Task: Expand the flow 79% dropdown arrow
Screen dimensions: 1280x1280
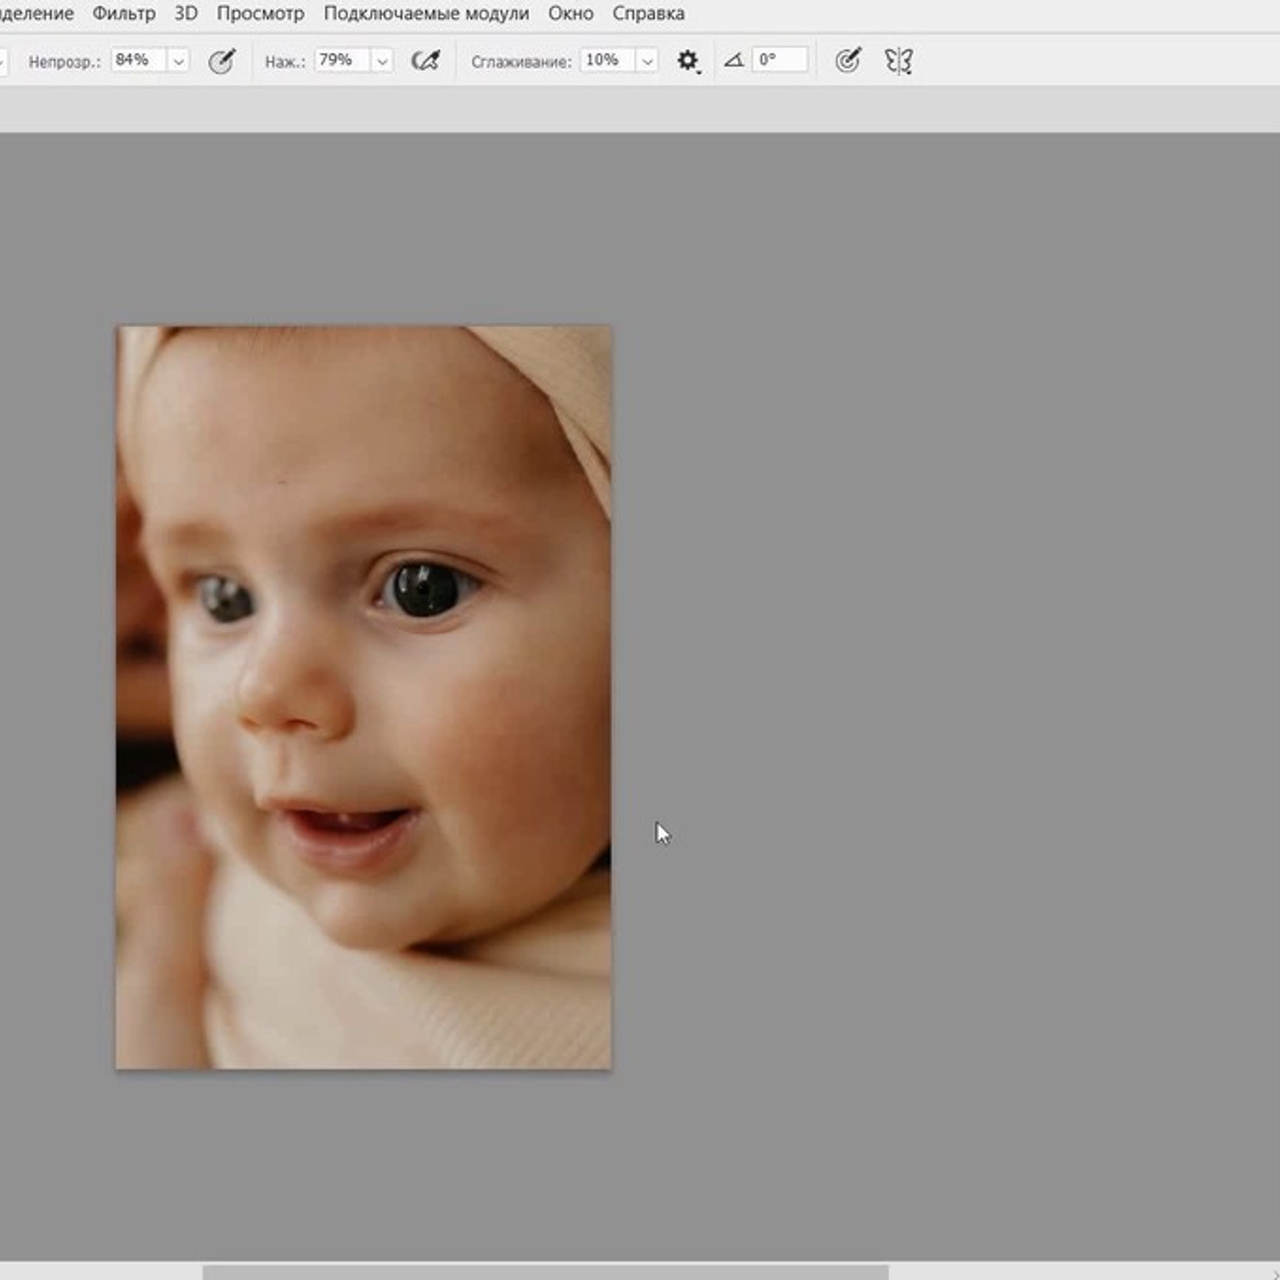Action: pos(382,61)
